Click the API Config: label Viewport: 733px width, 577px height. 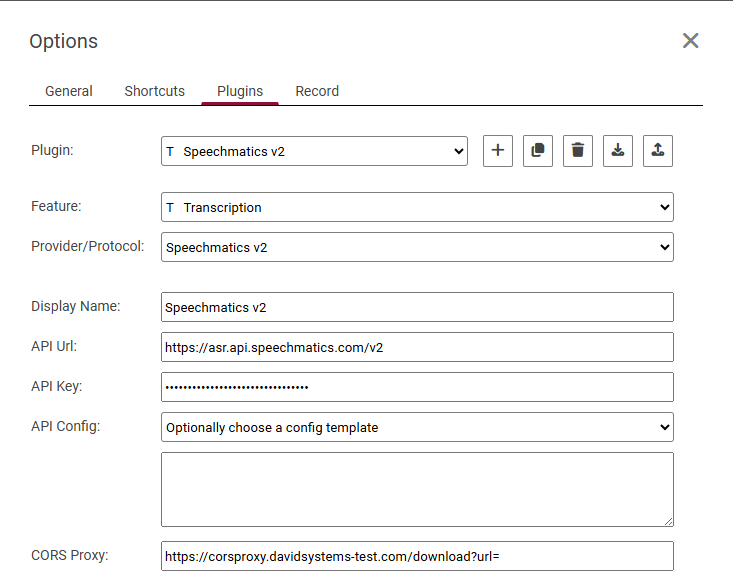pyautogui.click(x=65, y=426)
